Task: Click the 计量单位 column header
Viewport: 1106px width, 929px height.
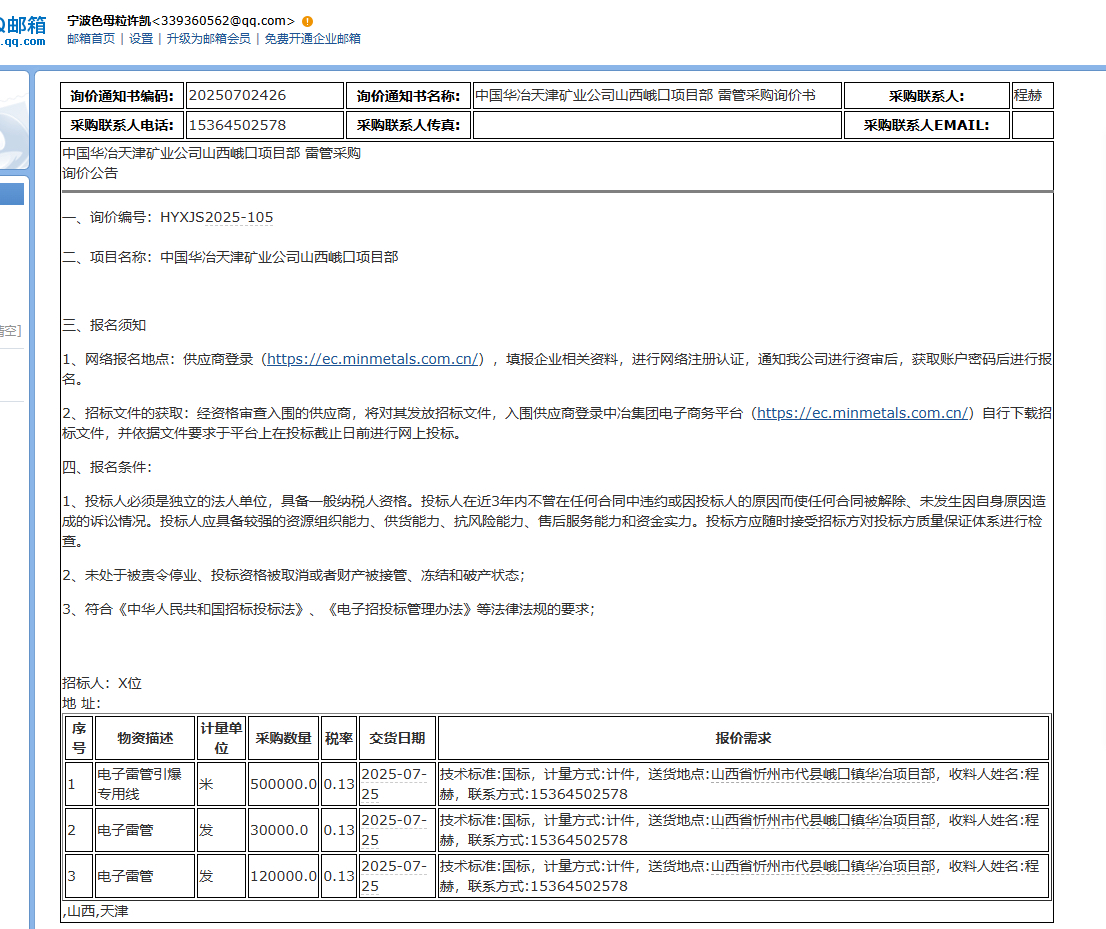Action: coord(221,738)
